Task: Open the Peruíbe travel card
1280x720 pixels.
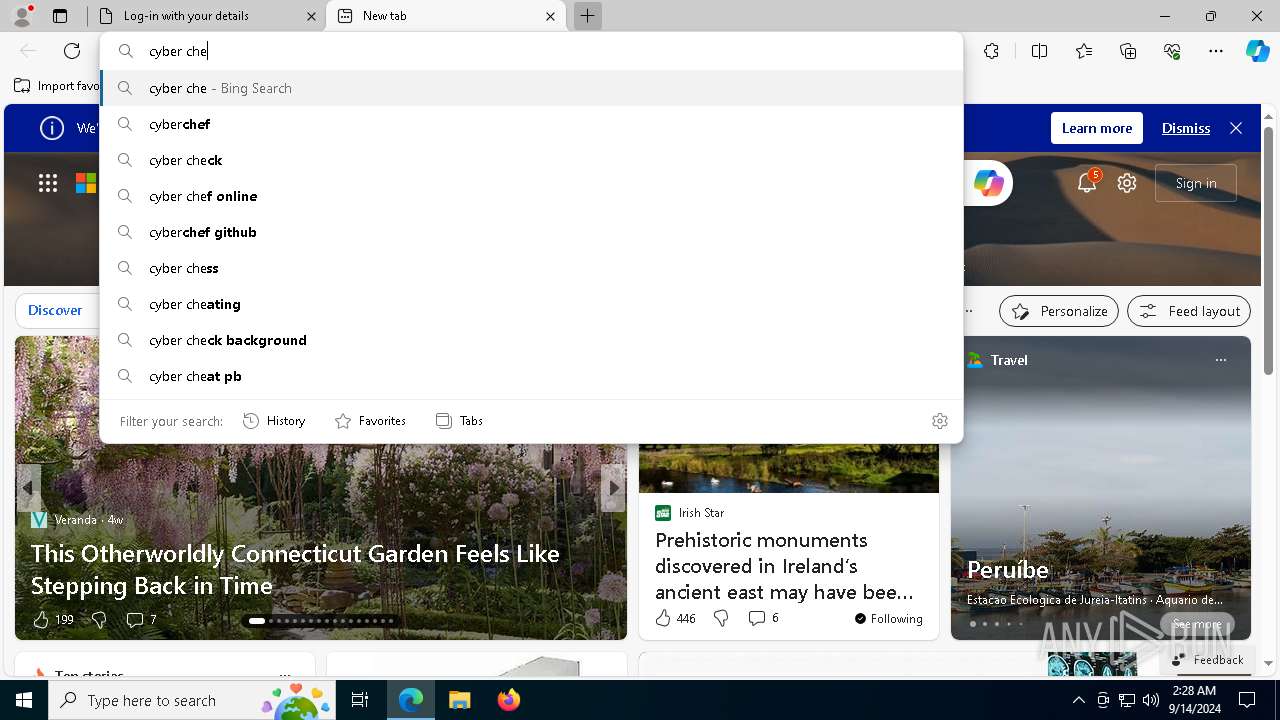Action: [x=1100, y=488]
